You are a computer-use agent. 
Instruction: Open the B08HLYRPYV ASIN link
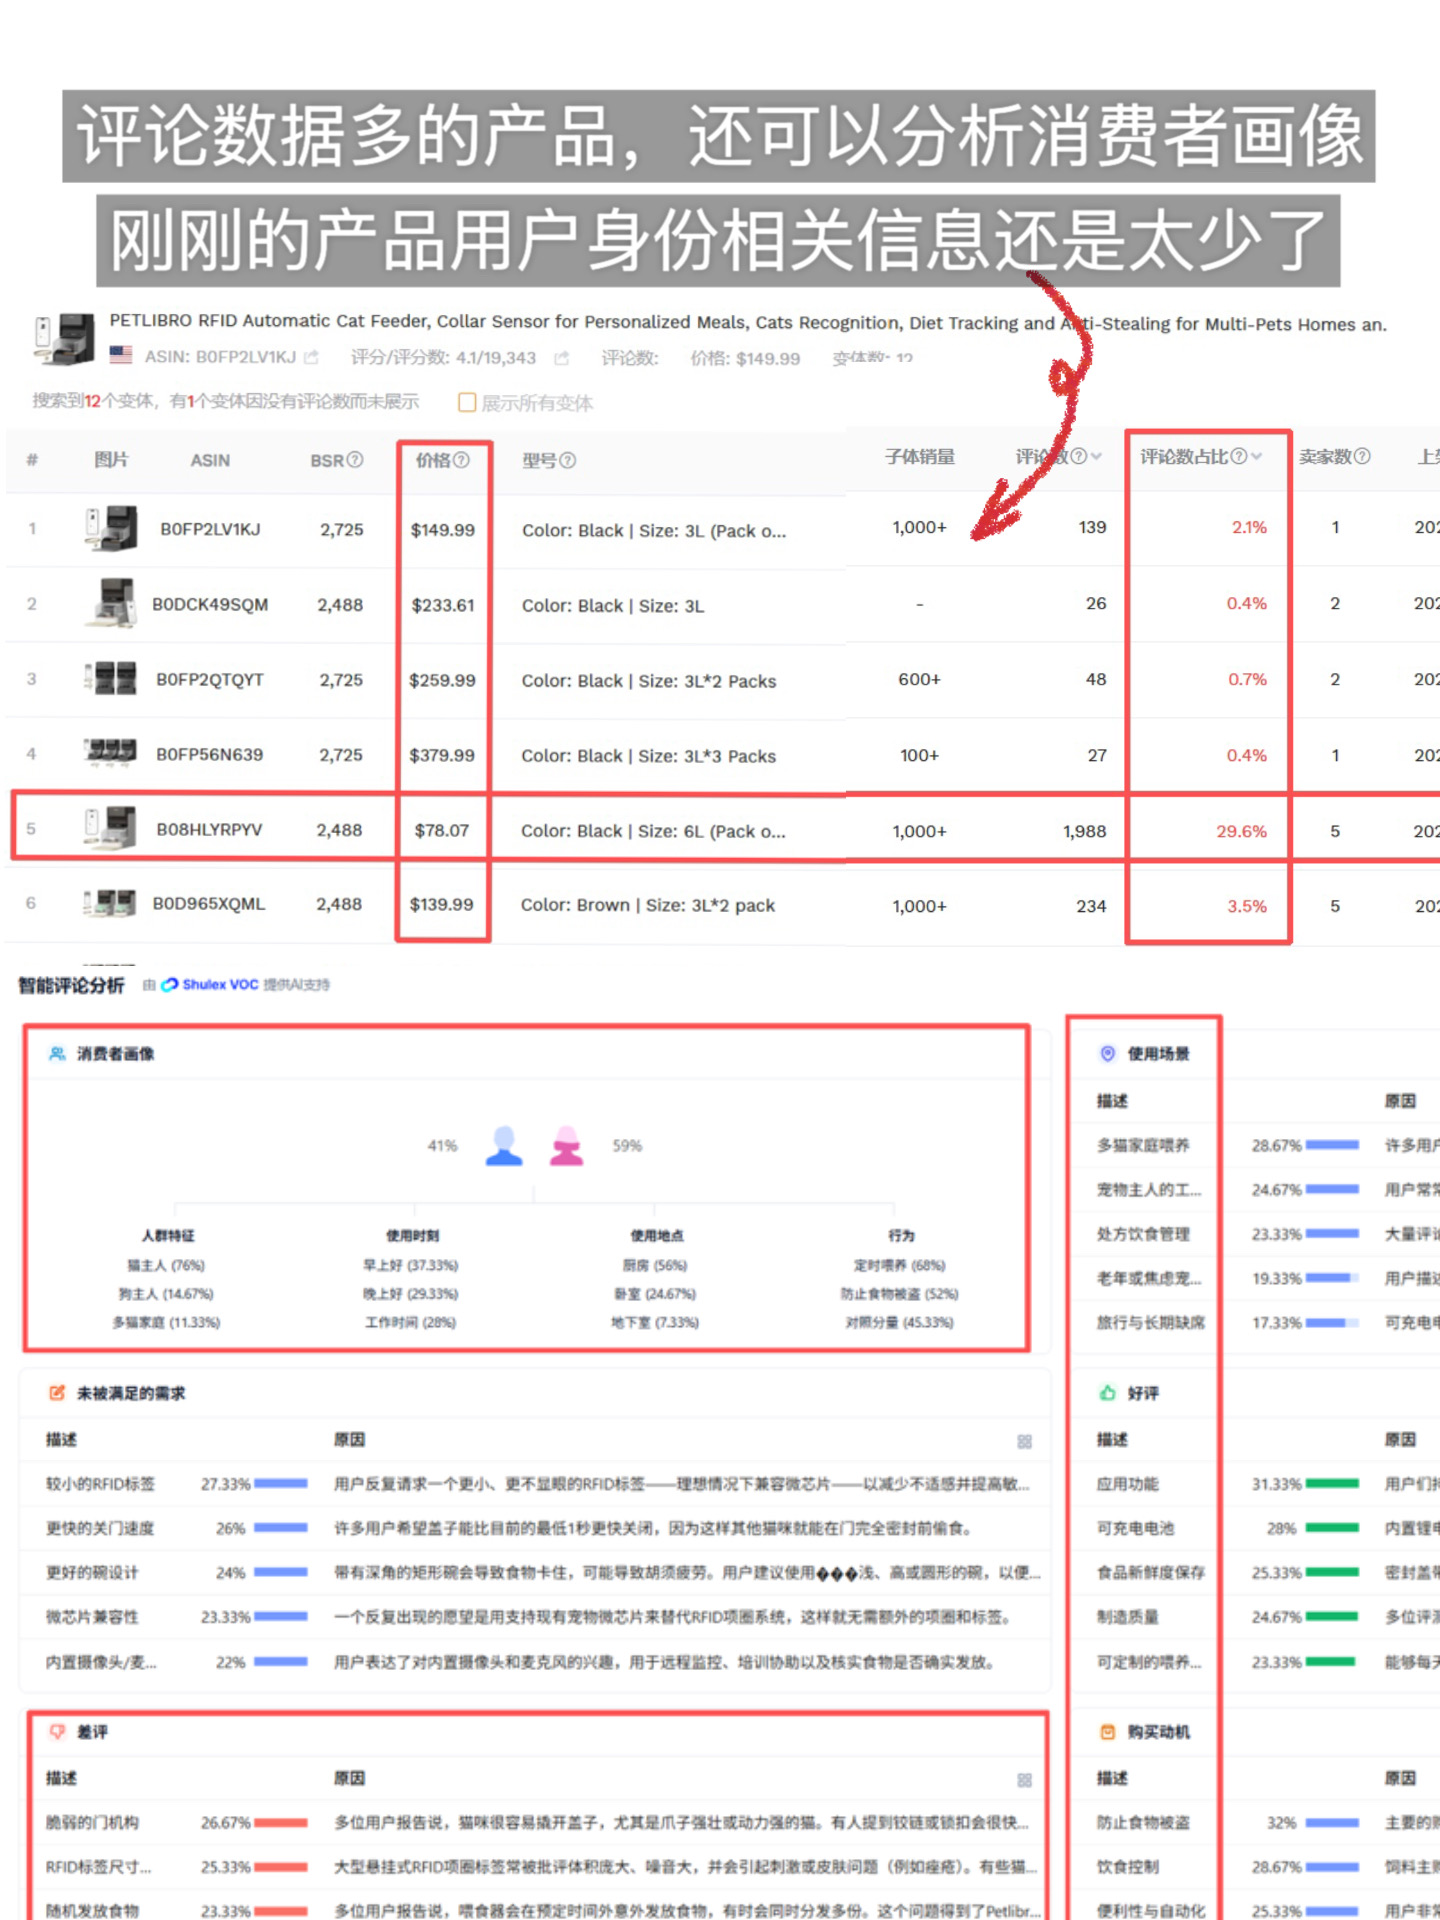[209, 829]
